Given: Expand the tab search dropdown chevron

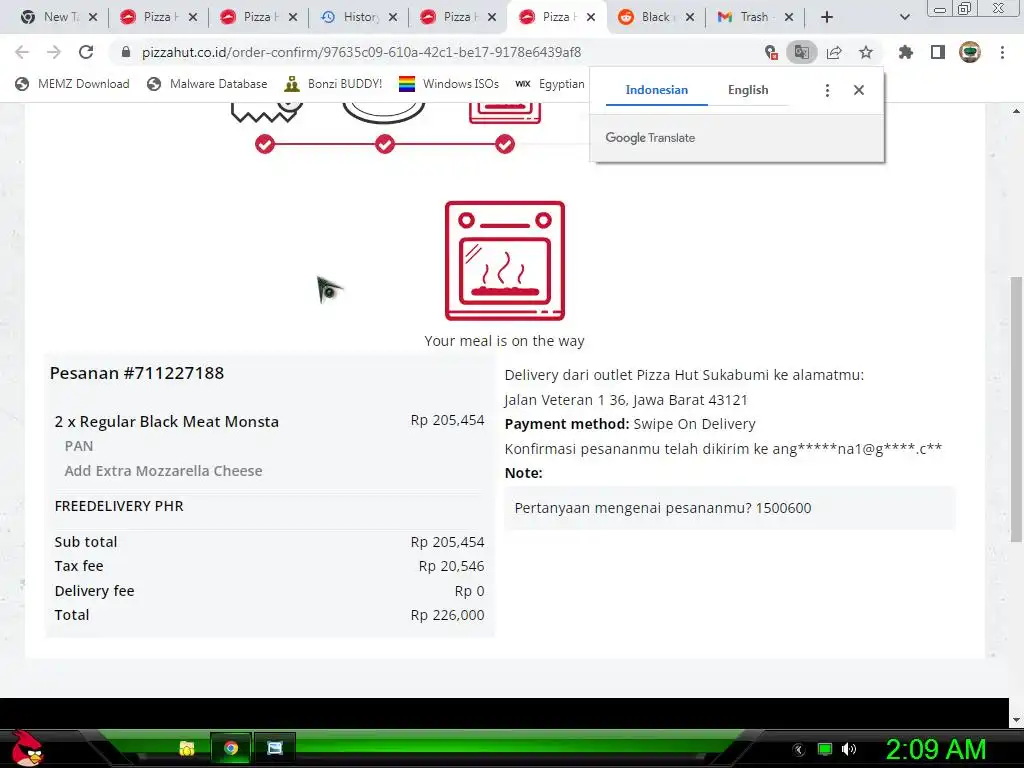Looking at the screenshot, I should 904,17.
